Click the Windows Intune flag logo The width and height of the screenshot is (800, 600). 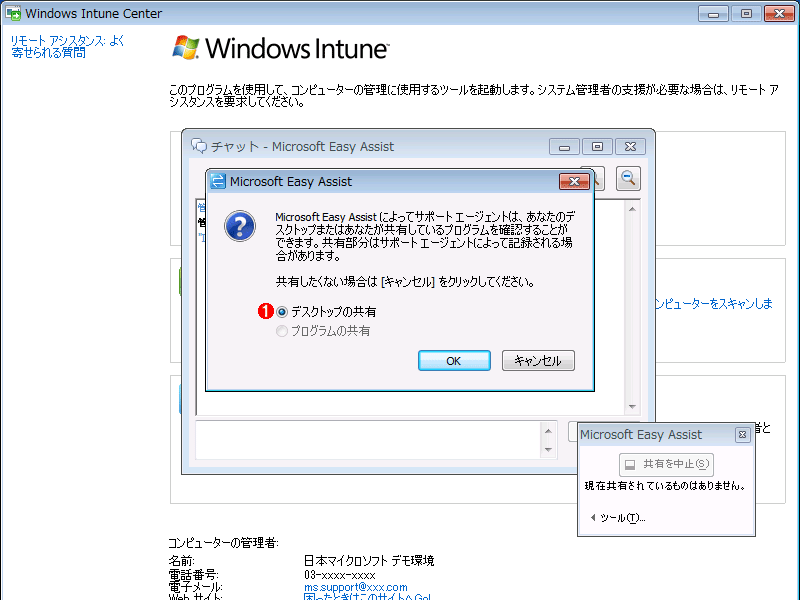(185, 48)
